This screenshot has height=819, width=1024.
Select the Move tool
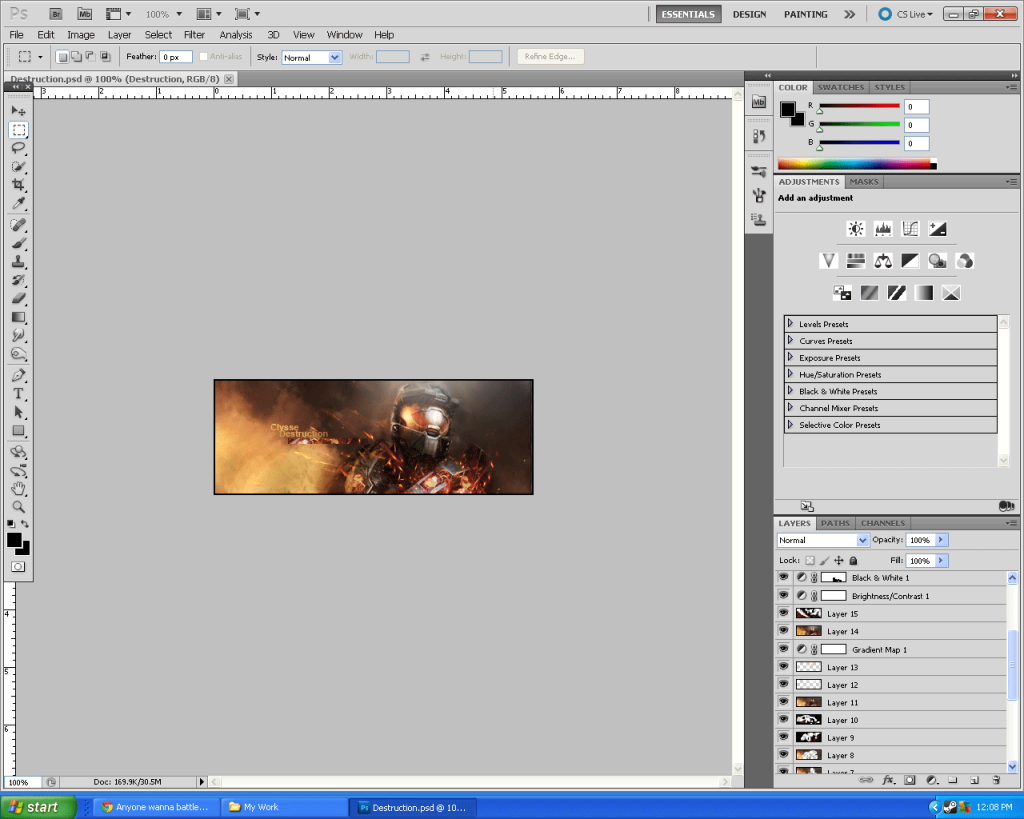[x=18, y=111]
